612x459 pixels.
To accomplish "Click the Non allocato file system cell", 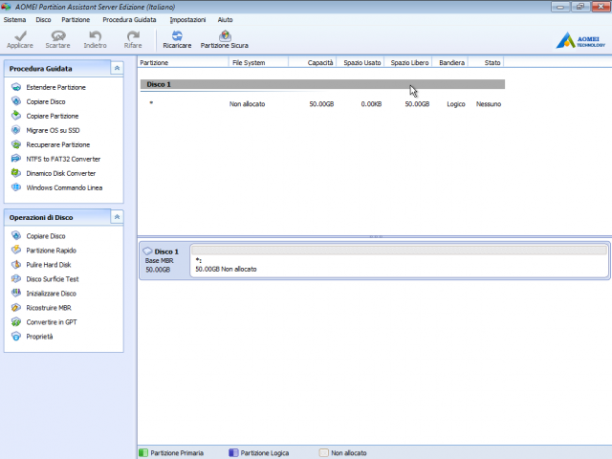I will tap(247, 104).
